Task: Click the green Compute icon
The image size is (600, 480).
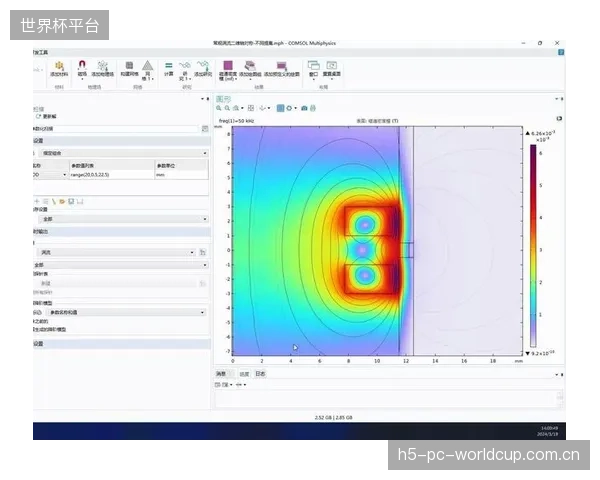Action: coord(168,65)
